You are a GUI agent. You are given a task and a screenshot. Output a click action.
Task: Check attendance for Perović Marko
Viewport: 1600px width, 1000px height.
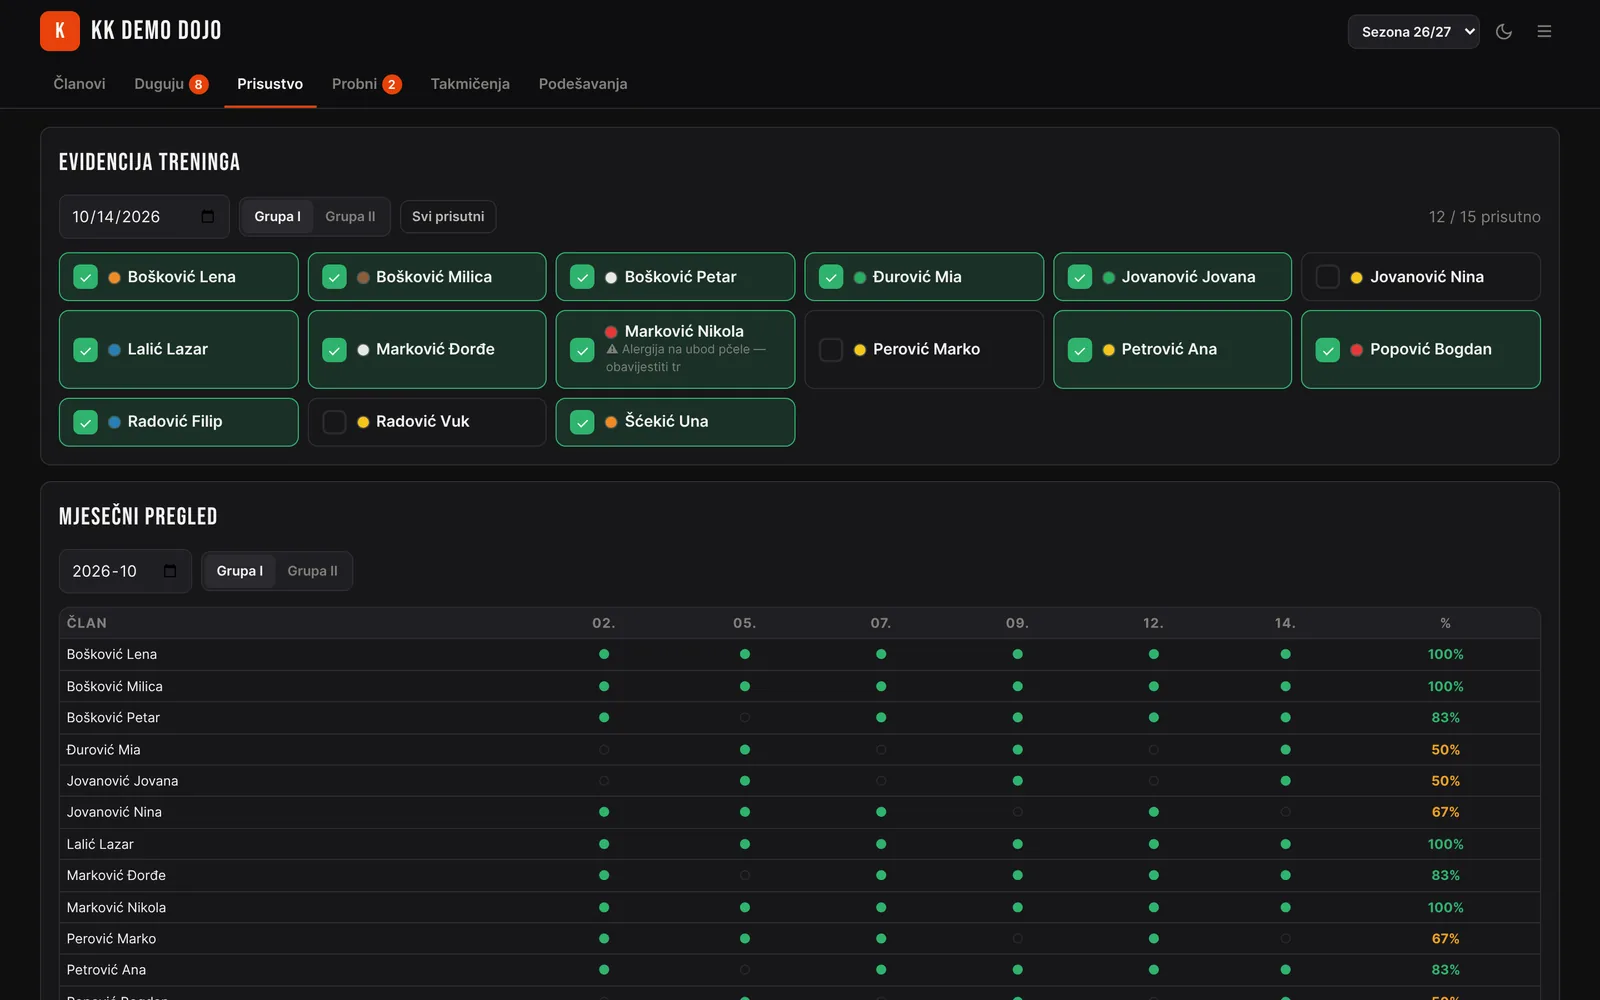coord(831,349)
